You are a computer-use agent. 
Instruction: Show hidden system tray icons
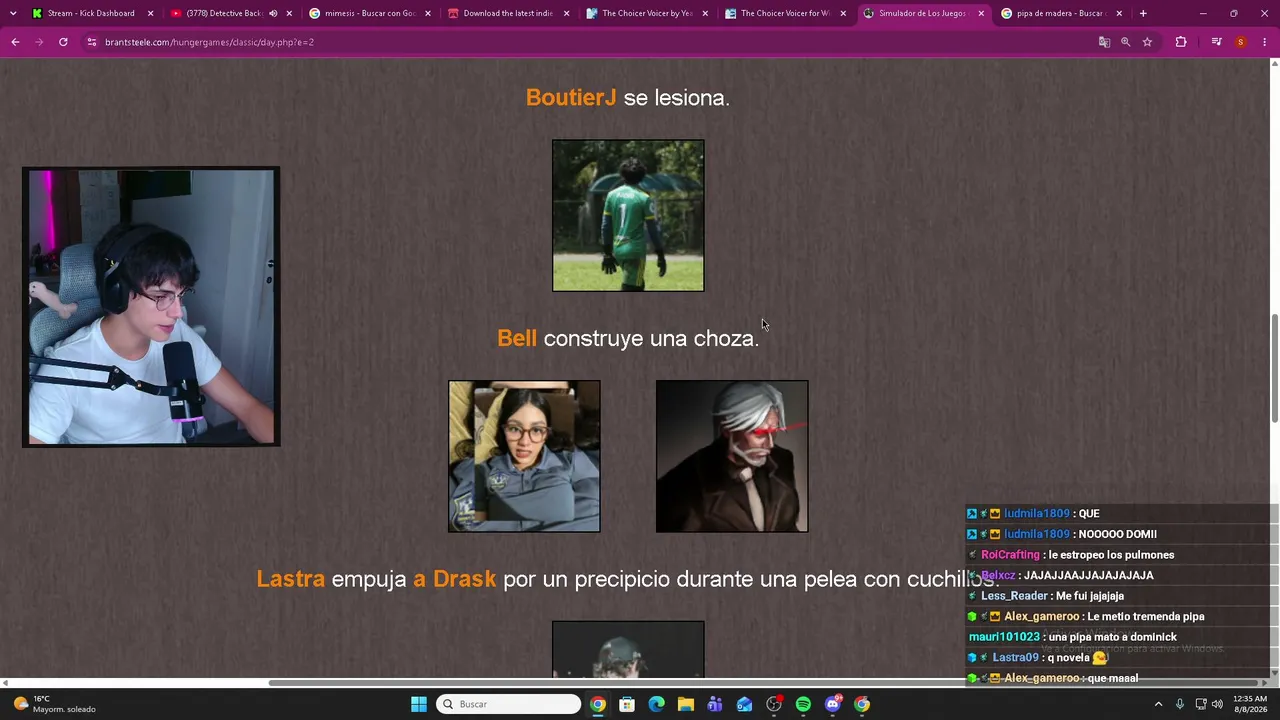pyautogui.click(x=1159, y=704)
